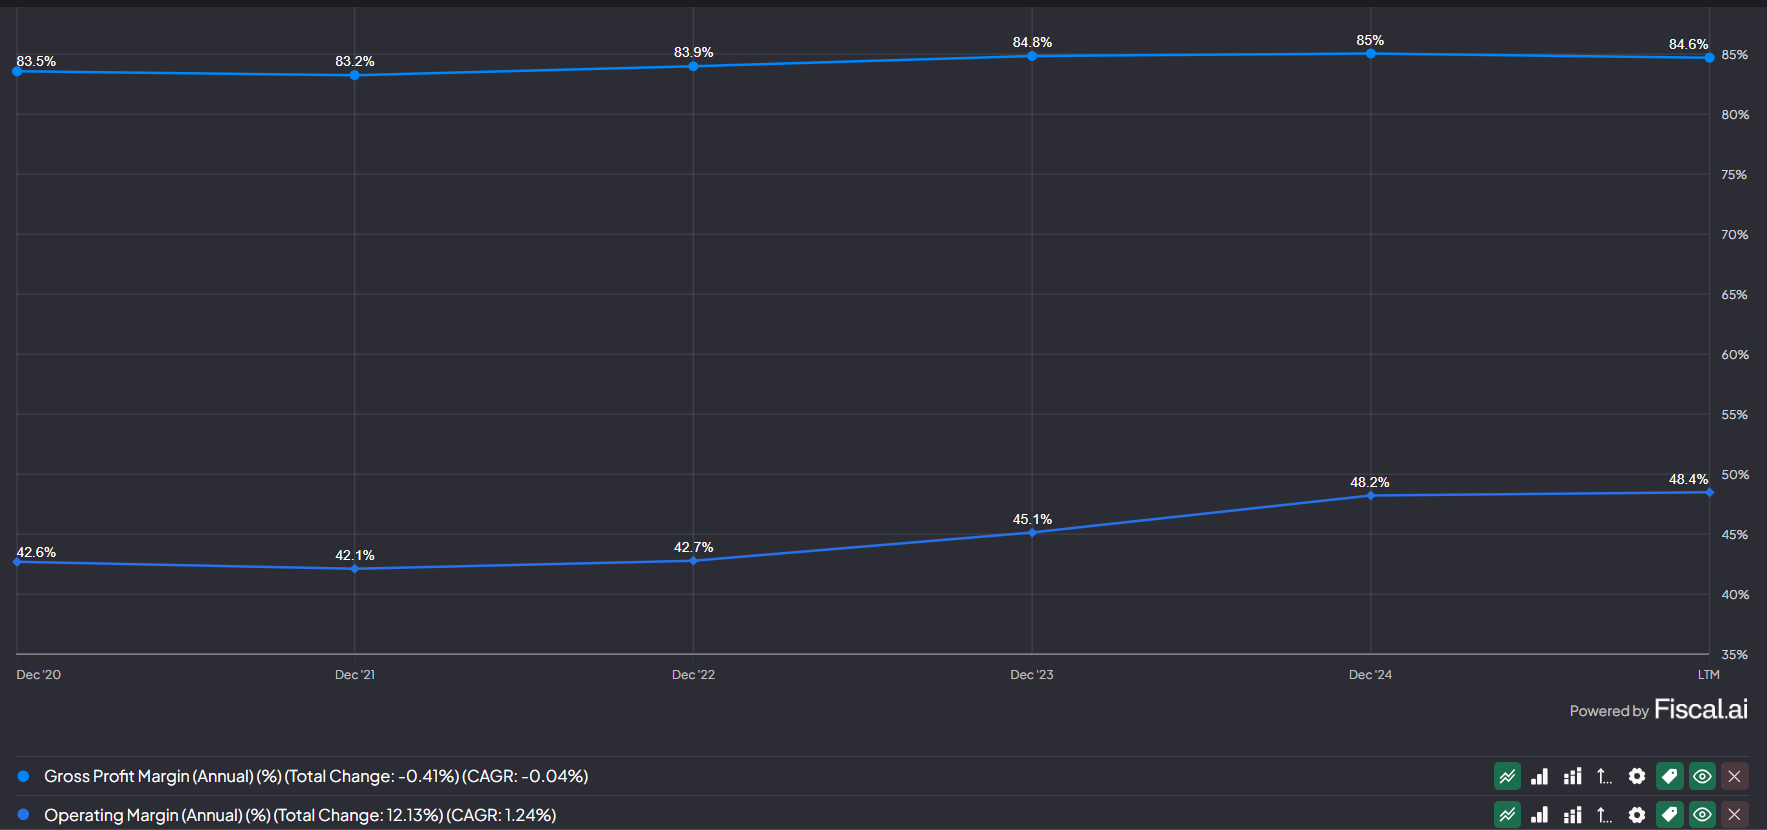Click the axis arrow icon for Gross Profit Margin
1767x830 pixels.
pos(1604,776)
